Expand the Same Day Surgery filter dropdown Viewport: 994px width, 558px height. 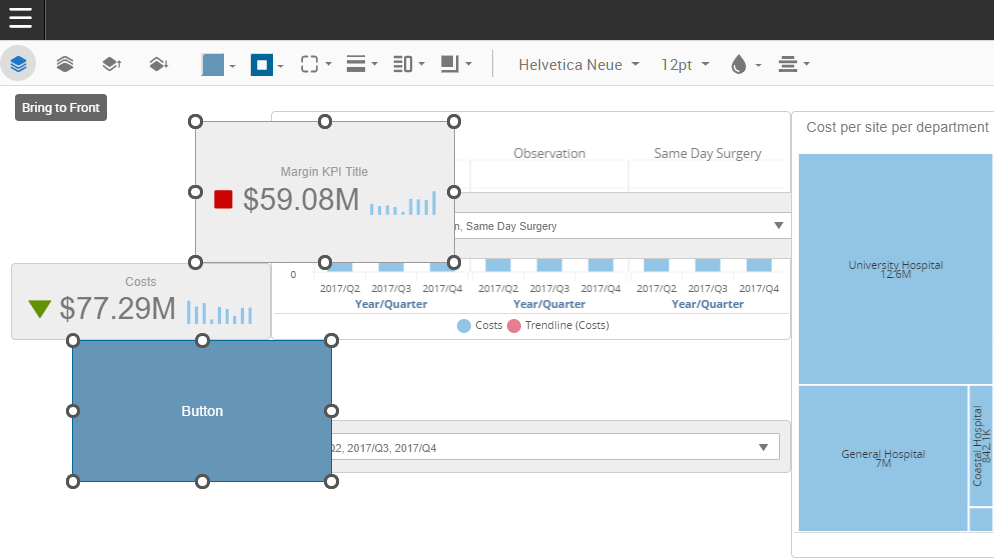(x=778, y=226)
